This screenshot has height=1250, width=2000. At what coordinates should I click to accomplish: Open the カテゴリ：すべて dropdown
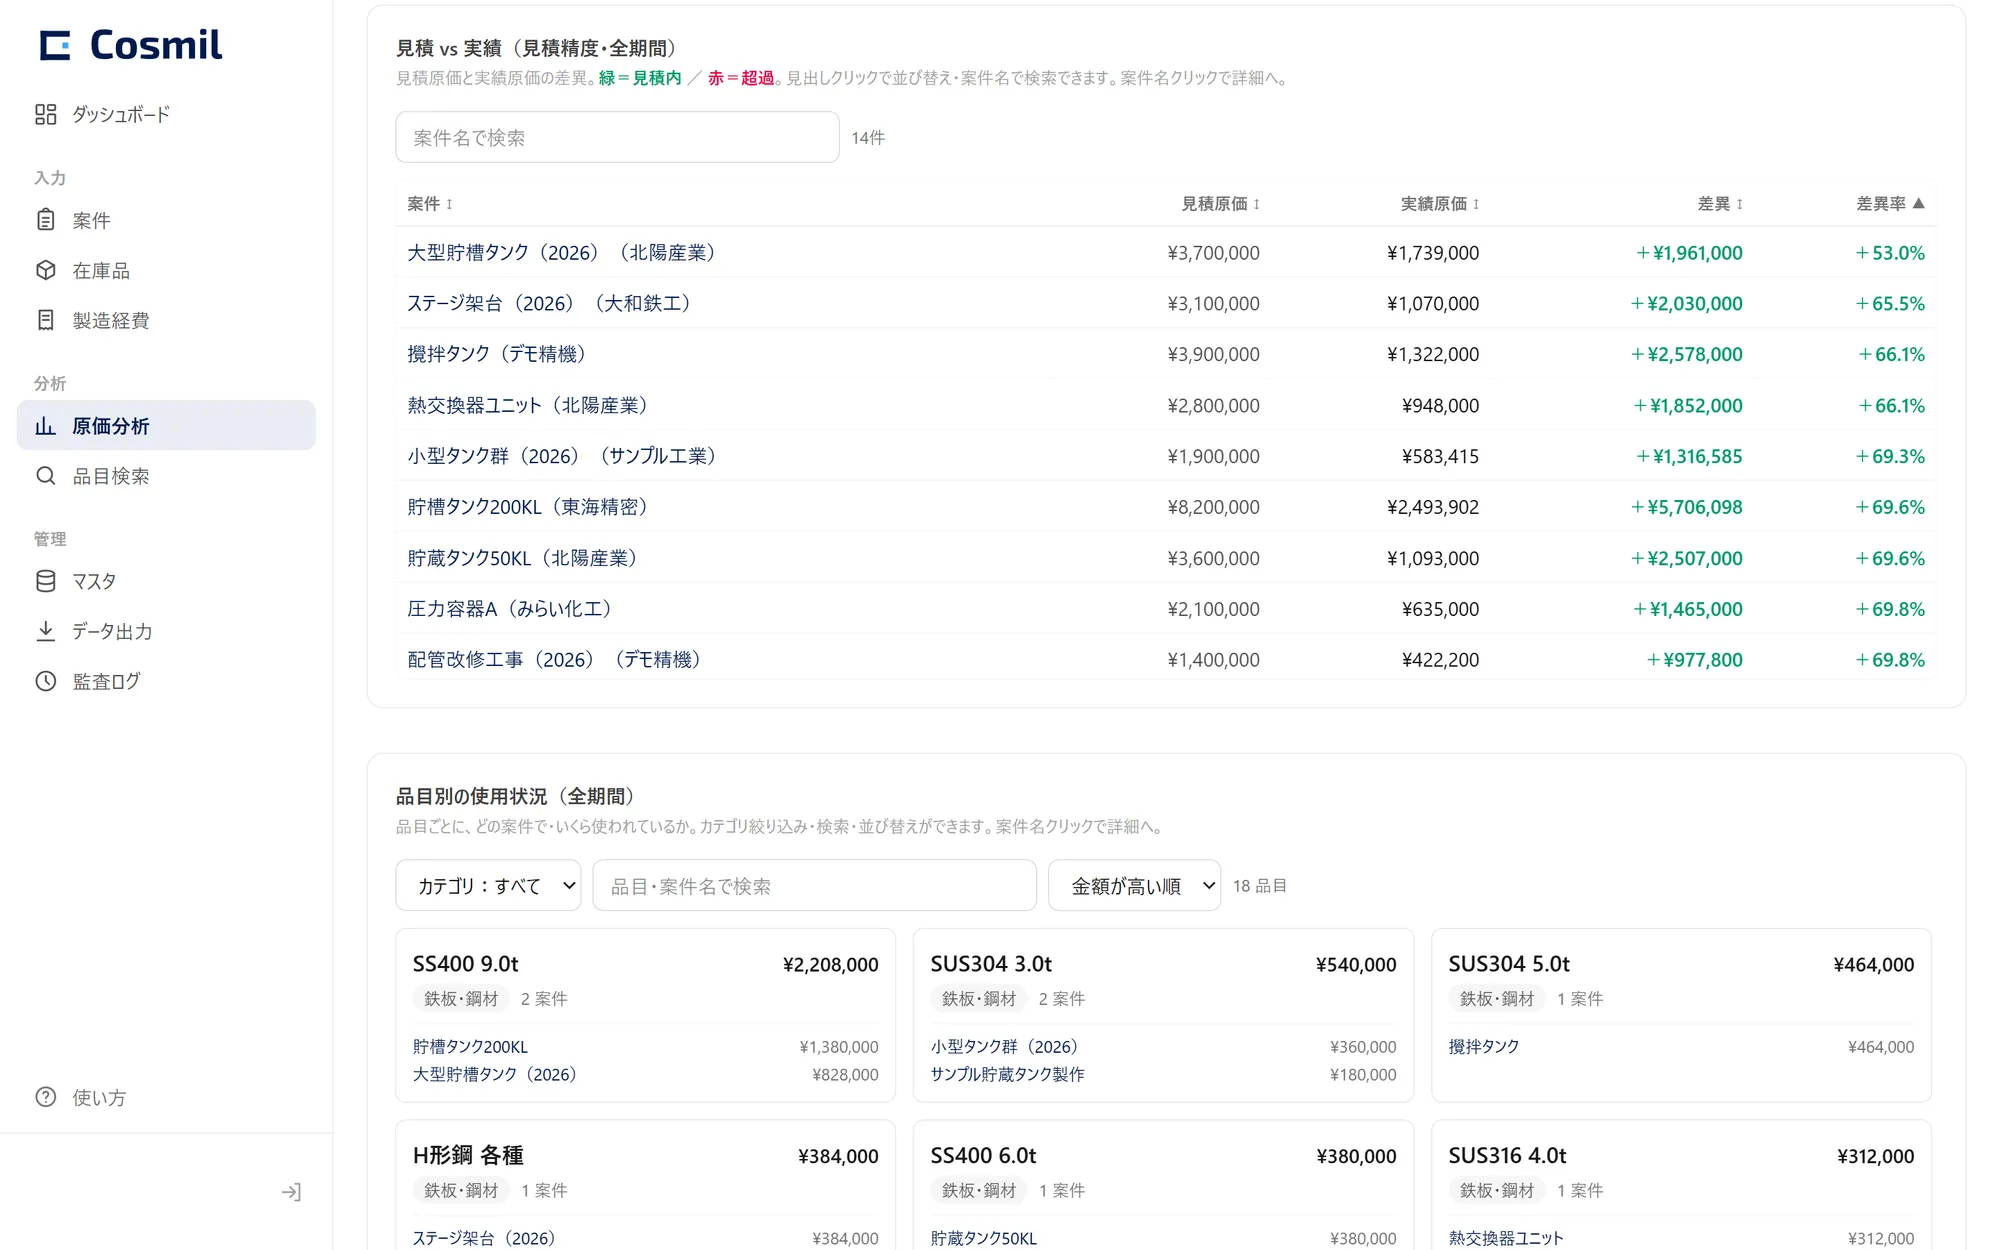click(x=488, y=886)
